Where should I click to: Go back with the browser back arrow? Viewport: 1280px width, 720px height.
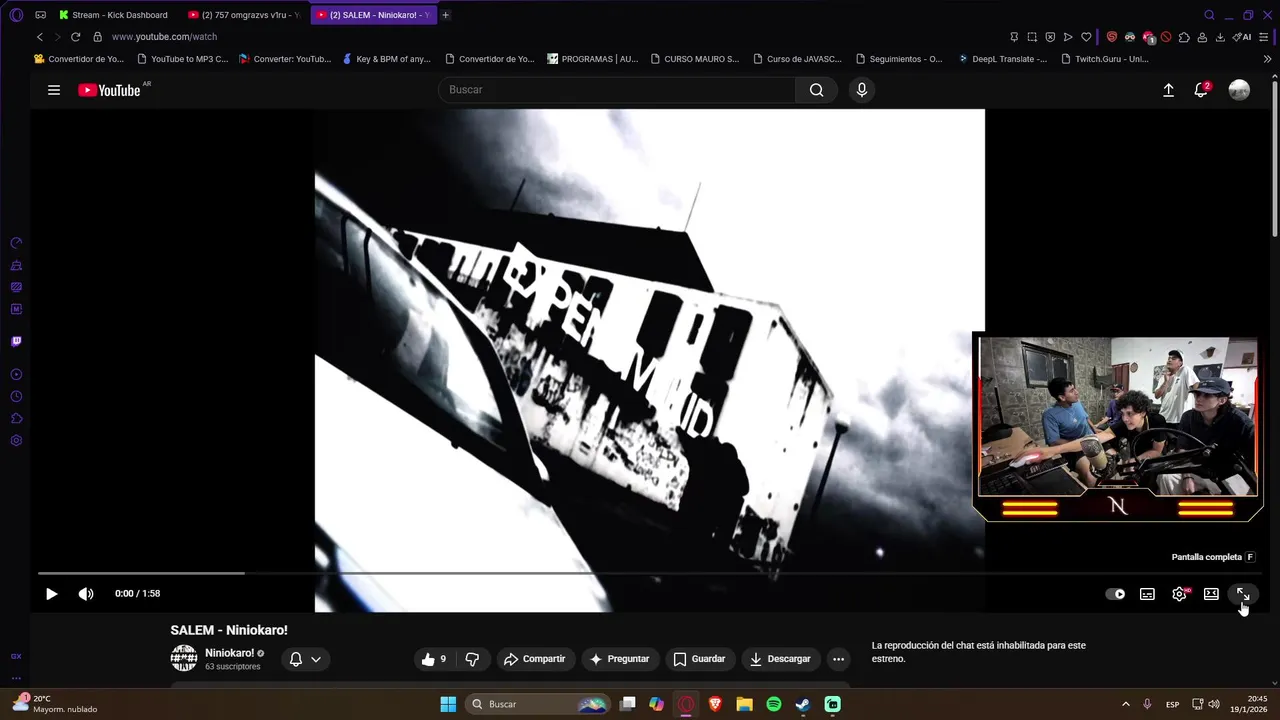tap(40, 37)
